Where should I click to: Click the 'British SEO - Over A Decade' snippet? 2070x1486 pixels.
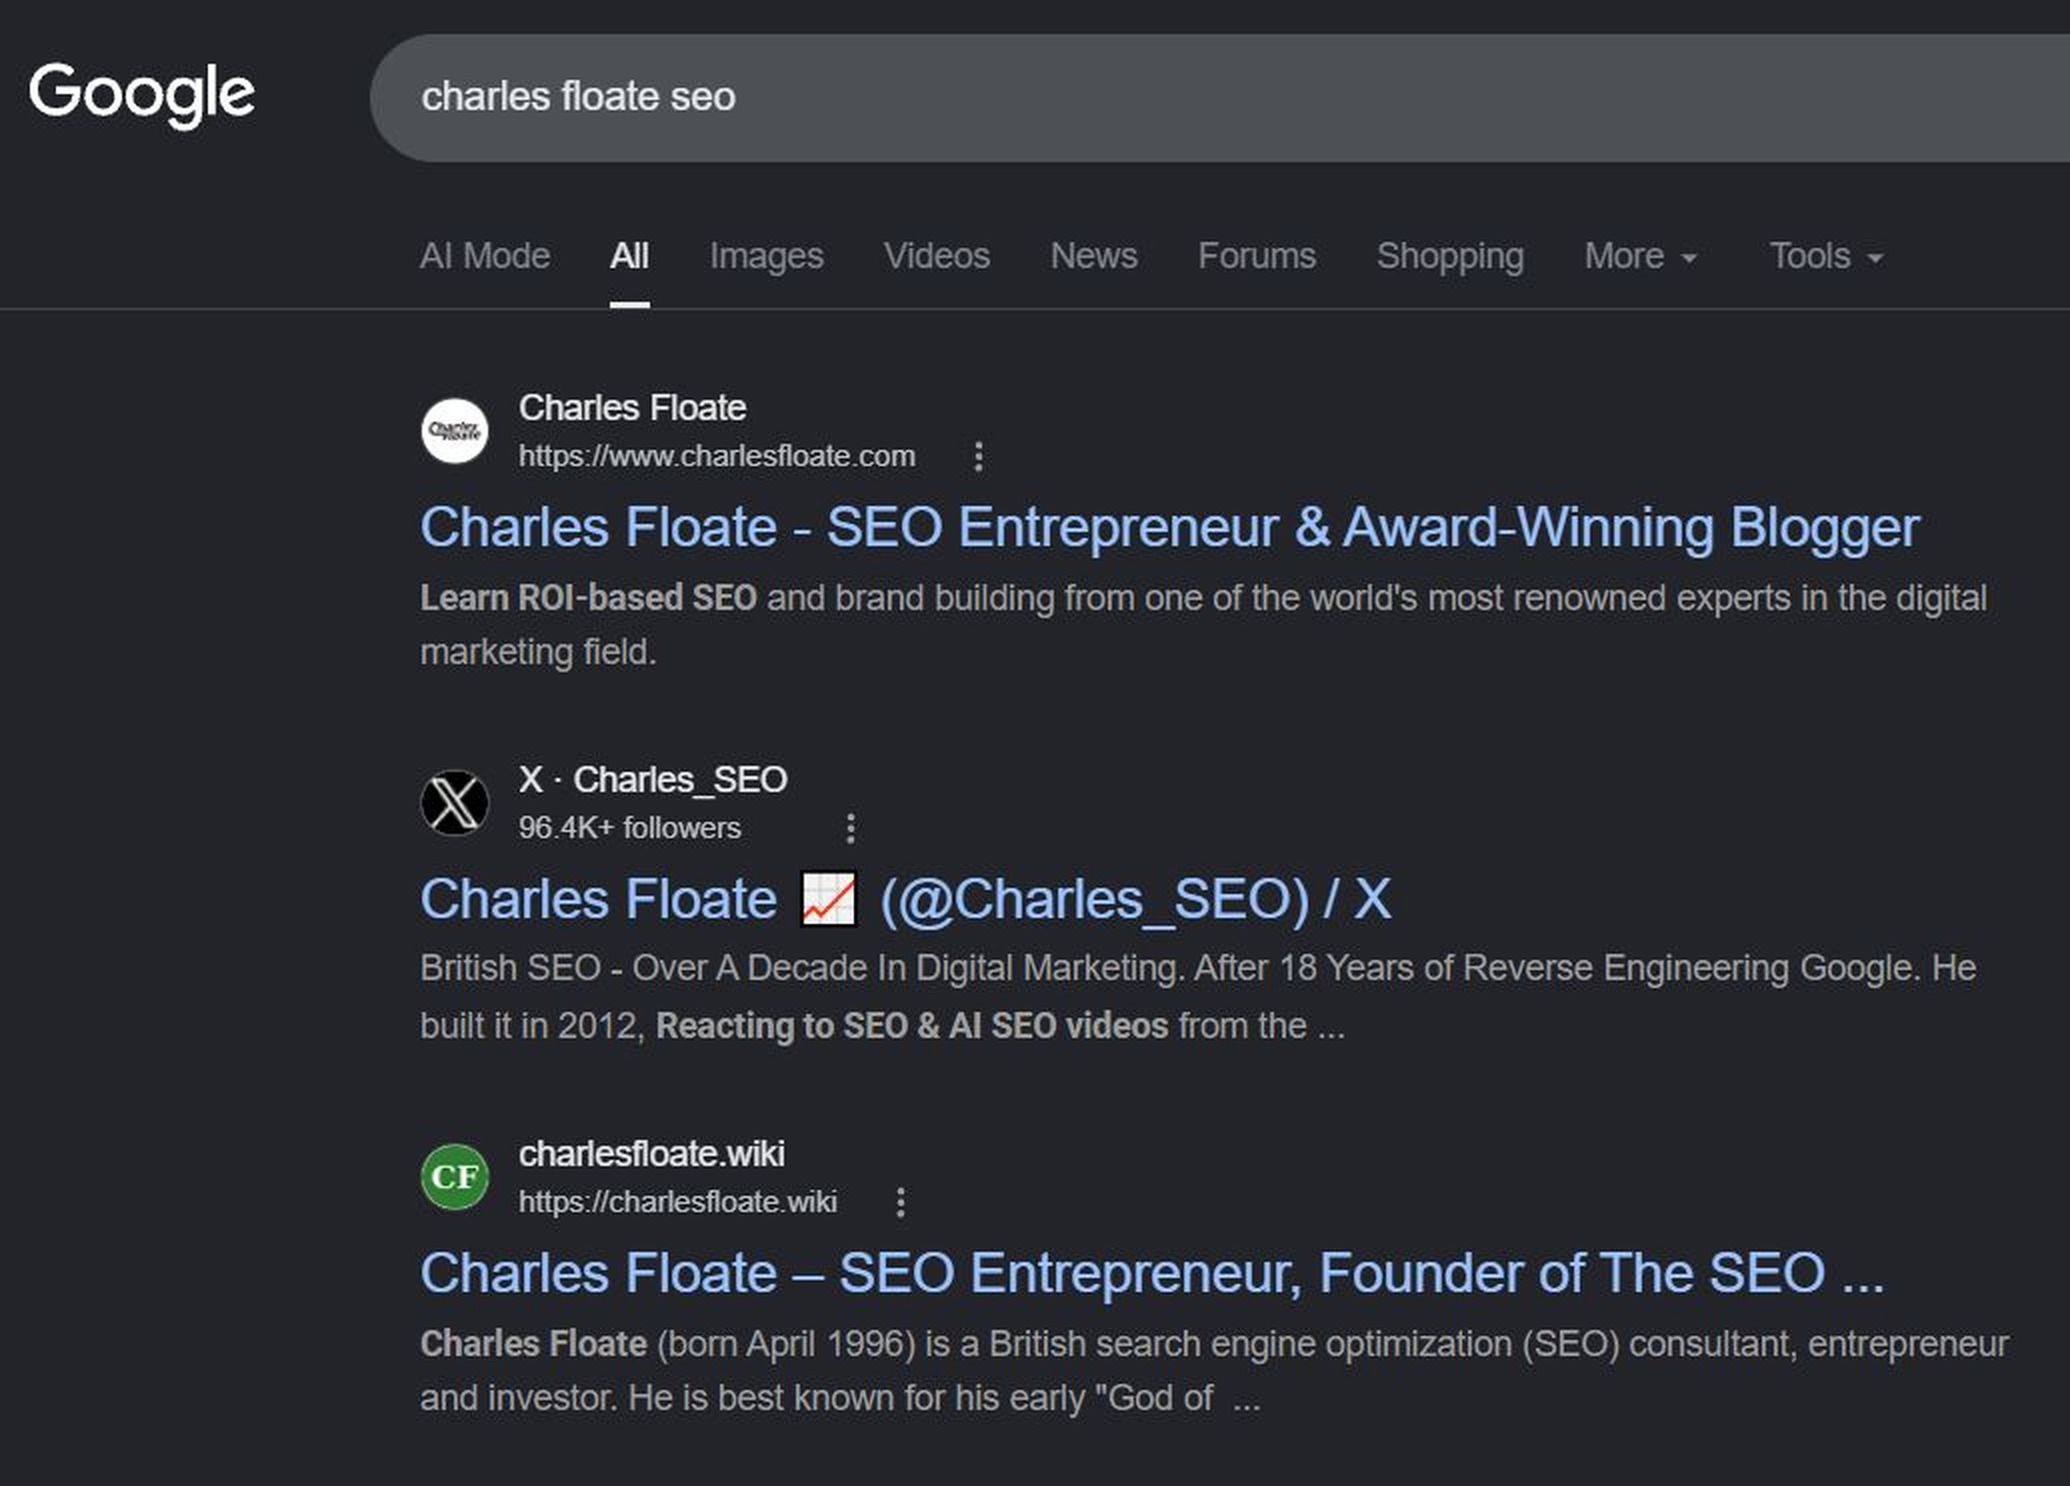click(x=1198, y=997)
